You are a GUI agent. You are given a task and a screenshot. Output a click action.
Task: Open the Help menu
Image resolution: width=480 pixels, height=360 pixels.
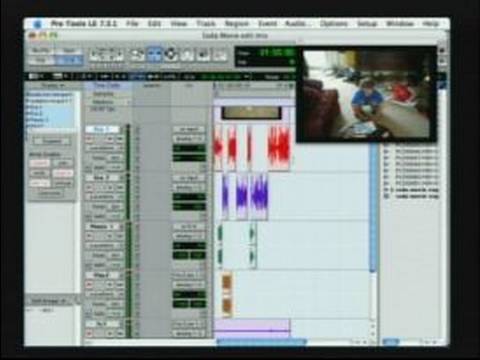tap(430, 24)
